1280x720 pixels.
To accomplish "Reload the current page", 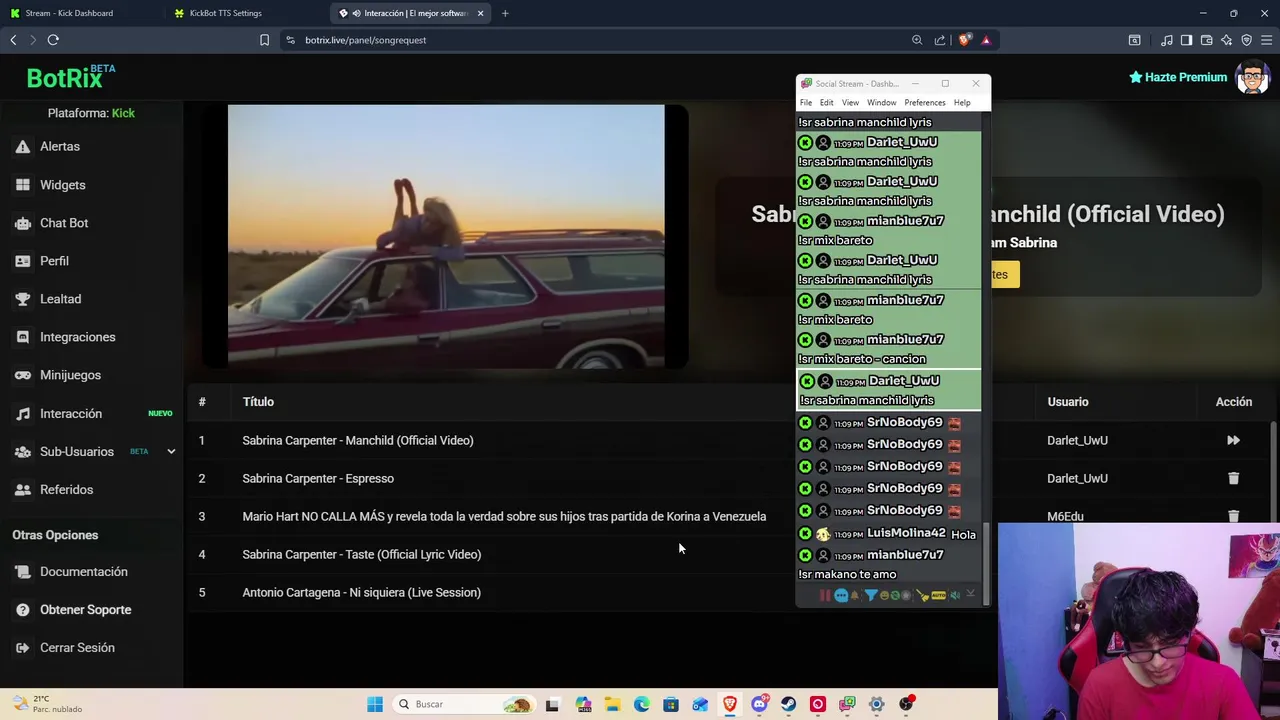I will (x=53, y=40).
